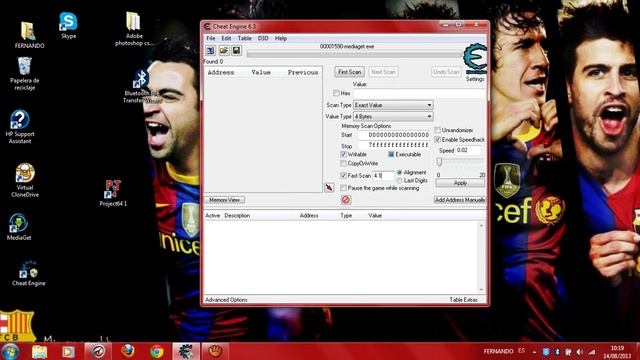This screenshot has height=360, width=640.
Task: Open the FERNANDO folder on desktop
Action: coord(29,35)
